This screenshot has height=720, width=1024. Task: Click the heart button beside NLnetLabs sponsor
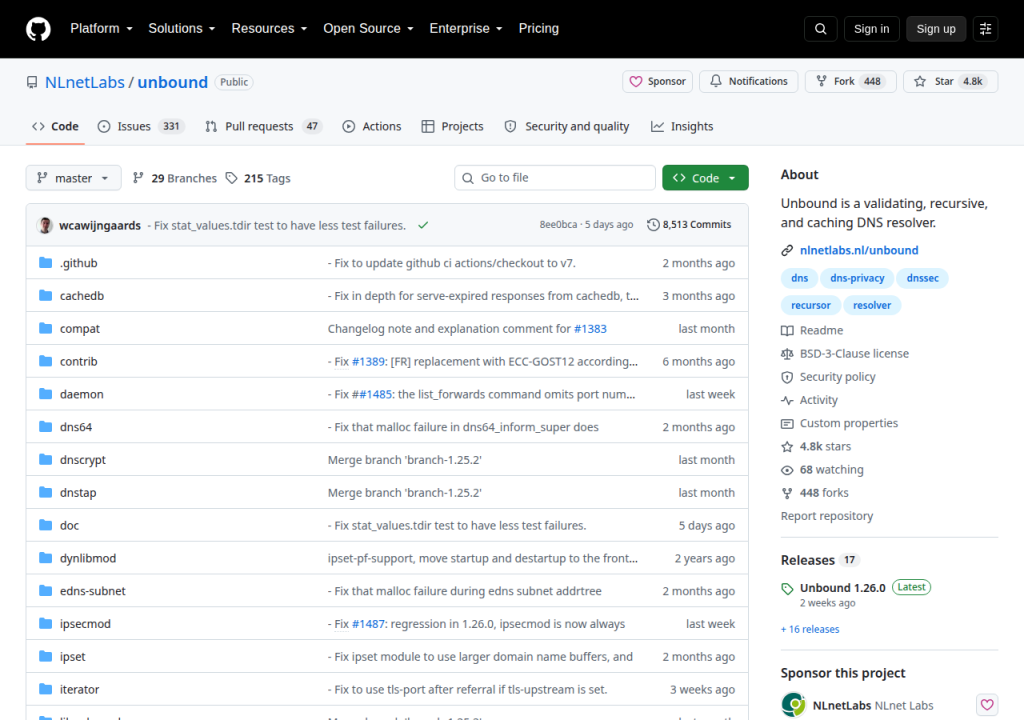coord(987,705)
